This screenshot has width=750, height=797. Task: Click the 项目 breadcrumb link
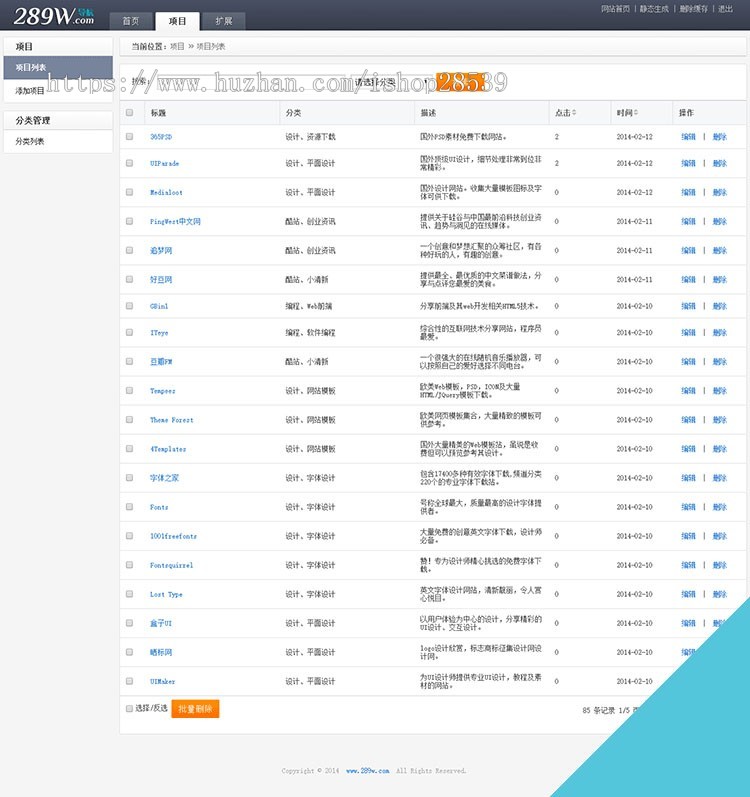pos(177,46)
